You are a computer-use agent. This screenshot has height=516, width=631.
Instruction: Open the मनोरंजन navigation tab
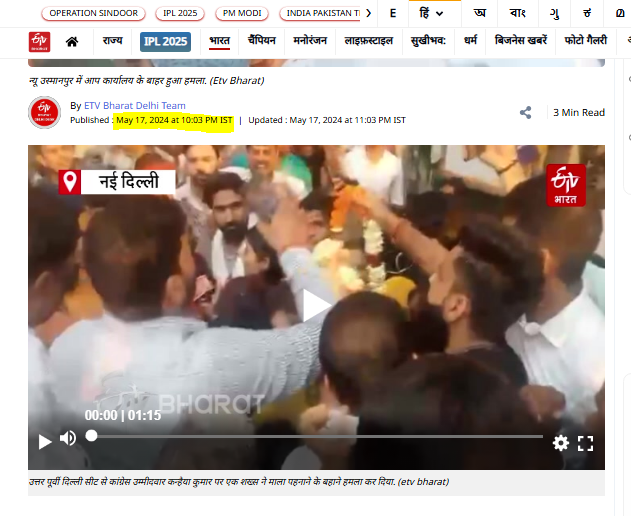coord(310,41)
